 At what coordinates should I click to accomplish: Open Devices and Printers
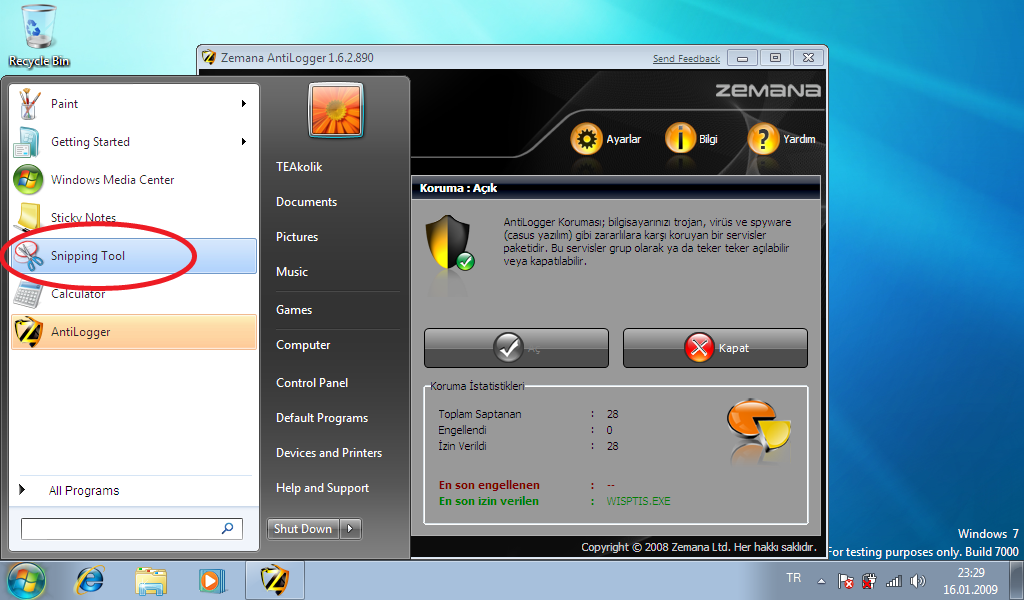329,453
